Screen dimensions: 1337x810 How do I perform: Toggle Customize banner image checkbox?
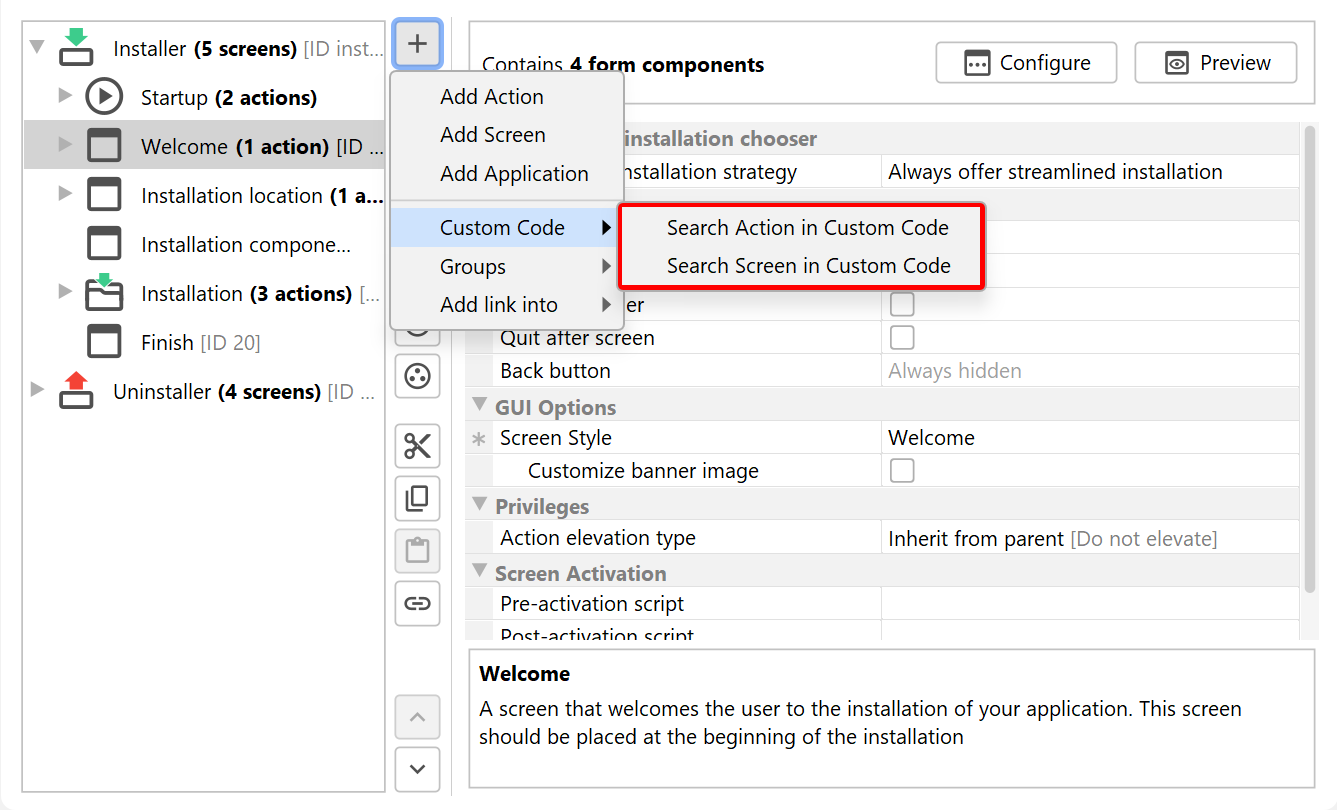(x=902, y=470)
